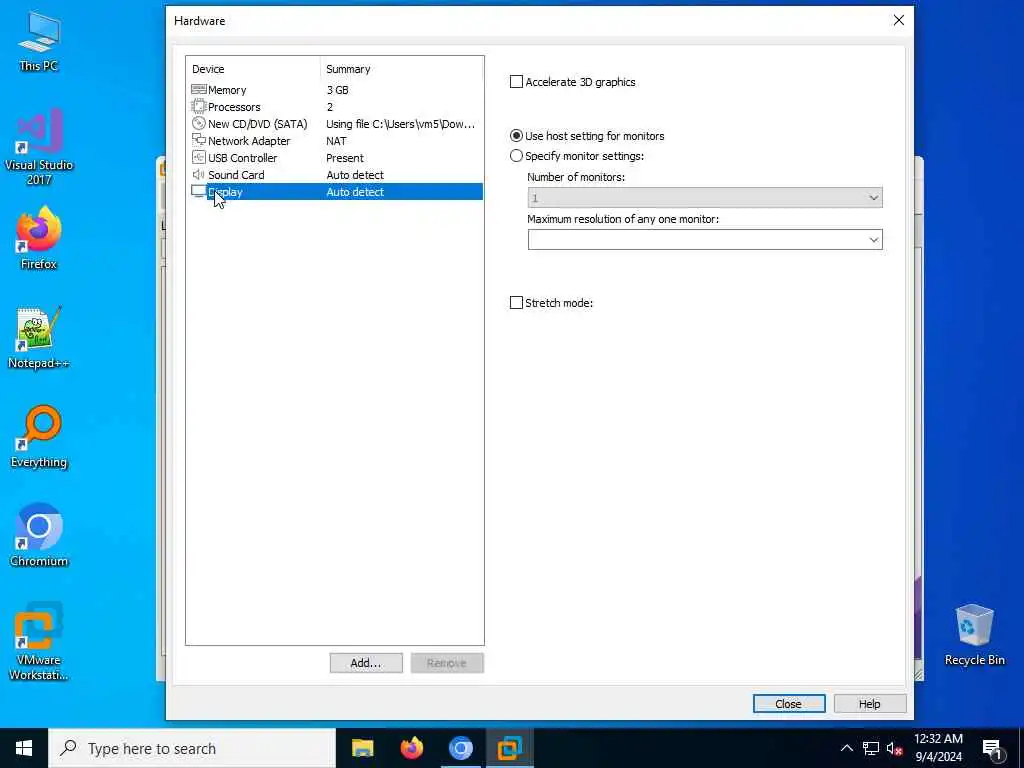Select the '3 GB' memory summary

tap(338, 90)
